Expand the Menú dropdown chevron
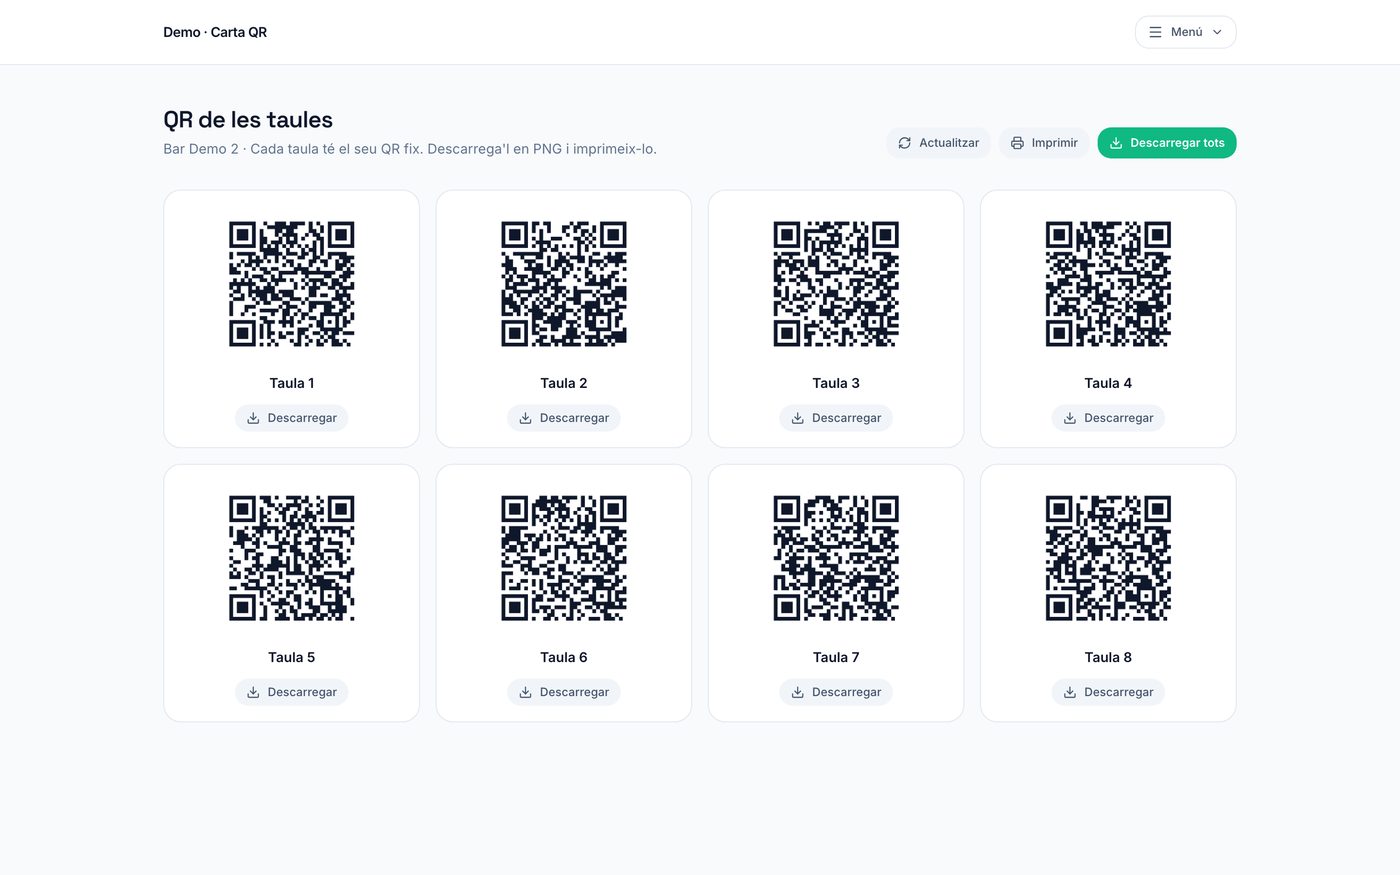This screenshot has height=875, width=1400. tap(1217, 32)
